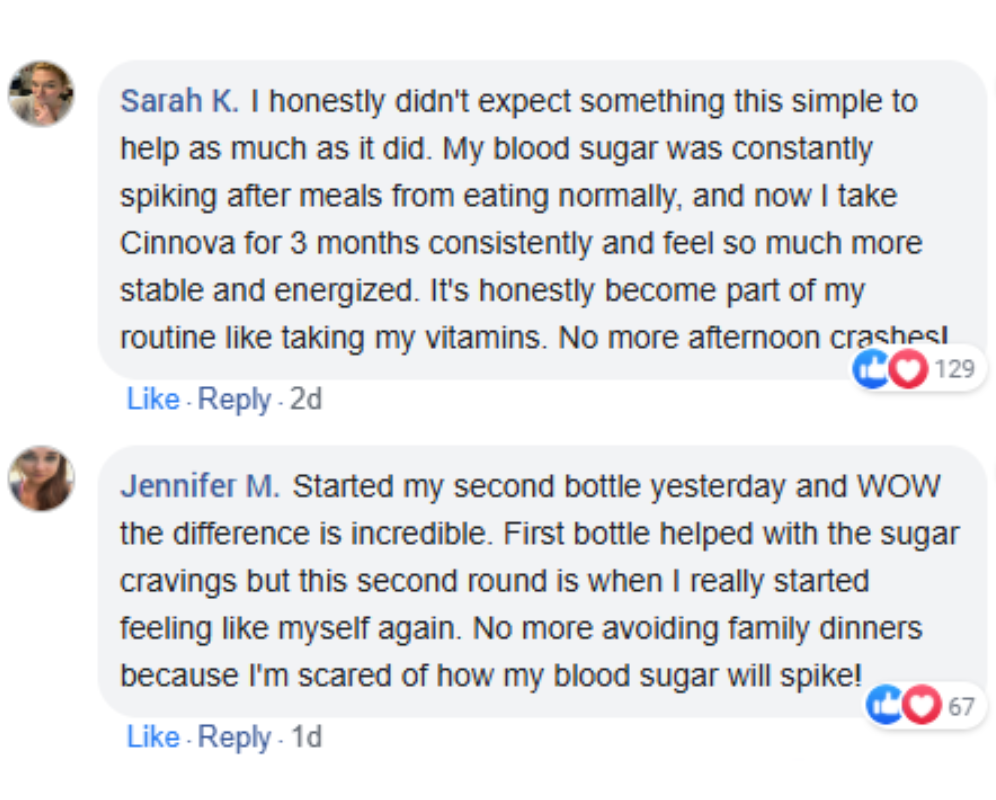
Task: Click the 1d timestamp under Jennifer's comment
Action: (306, 737)
